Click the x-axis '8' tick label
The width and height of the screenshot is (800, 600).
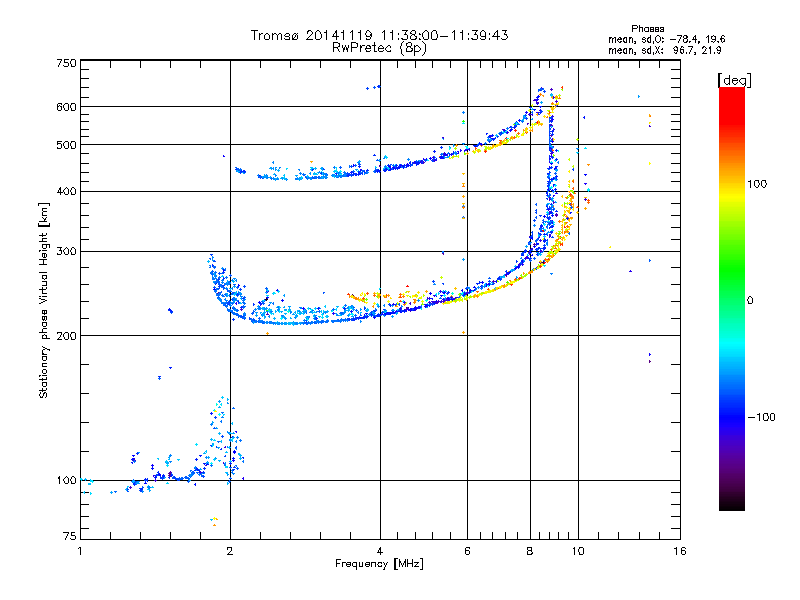pos(530,551)
